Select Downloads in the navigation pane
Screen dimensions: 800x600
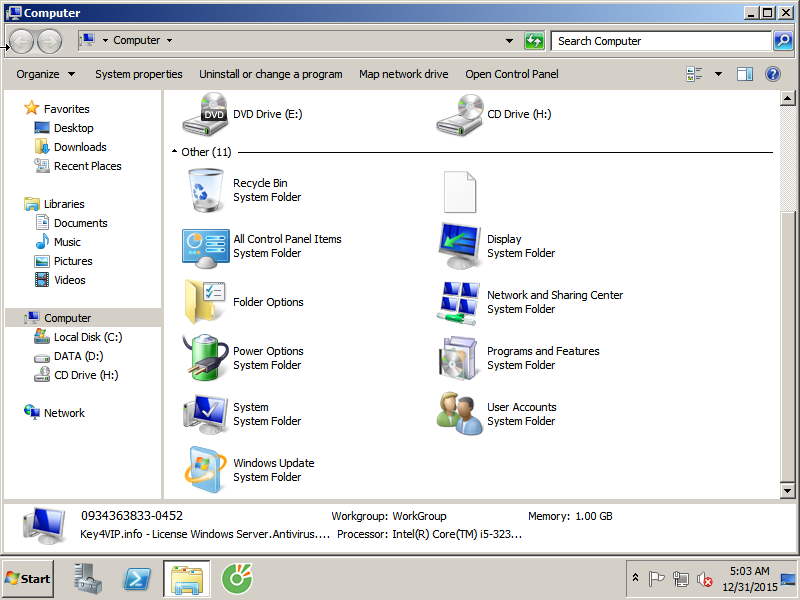(x=80, y=147)
